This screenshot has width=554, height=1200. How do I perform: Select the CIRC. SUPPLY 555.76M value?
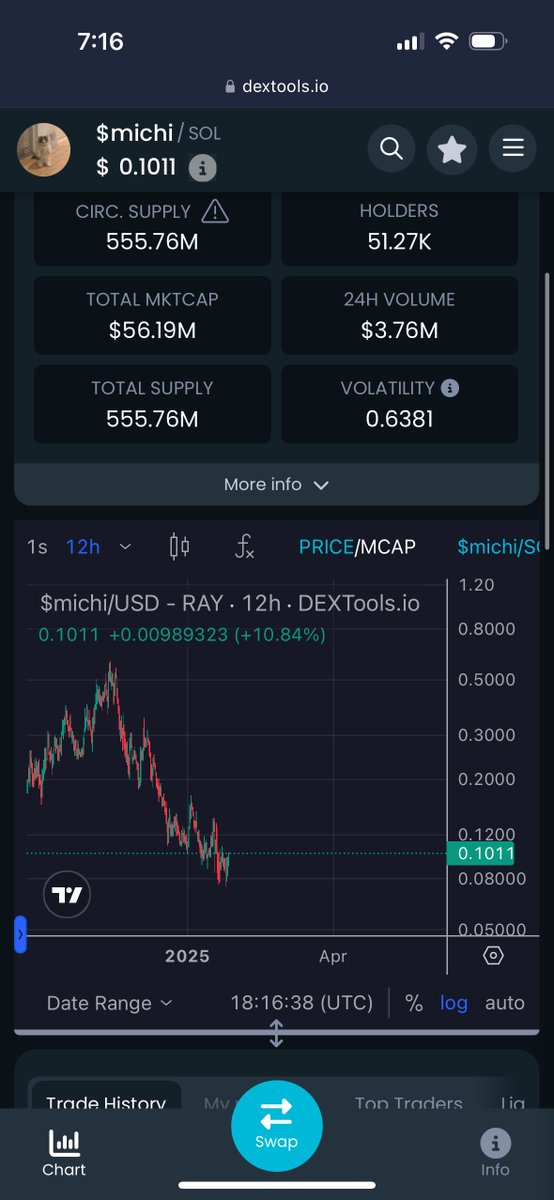coord(152,241)
